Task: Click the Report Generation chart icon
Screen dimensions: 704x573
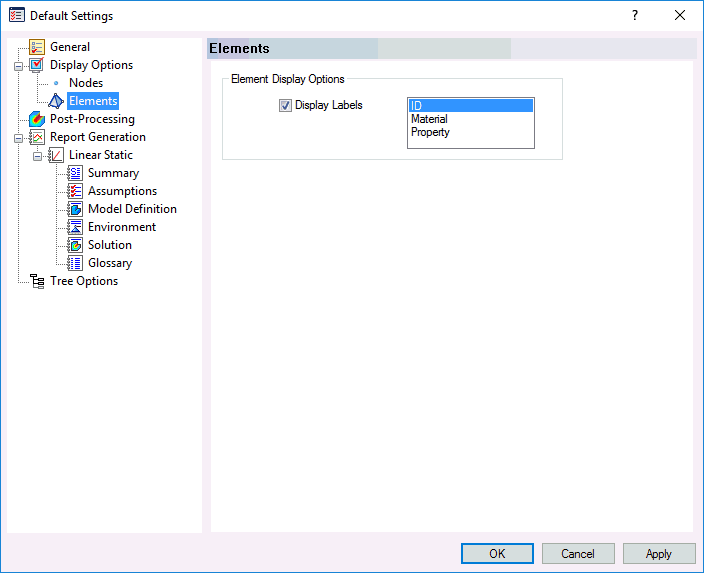Action: (37, 137)
